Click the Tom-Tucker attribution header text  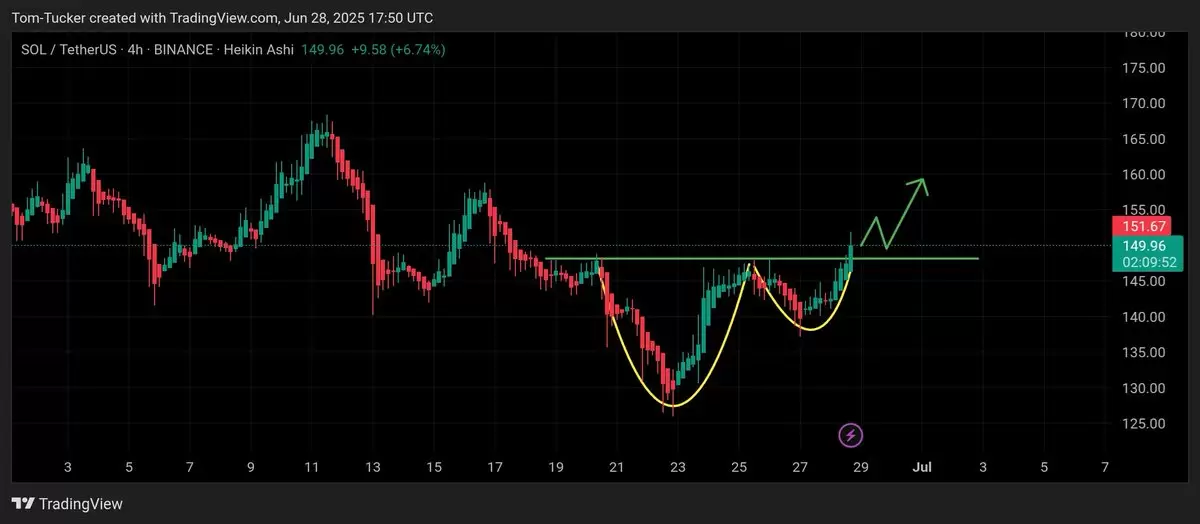[x=222, y=18]
